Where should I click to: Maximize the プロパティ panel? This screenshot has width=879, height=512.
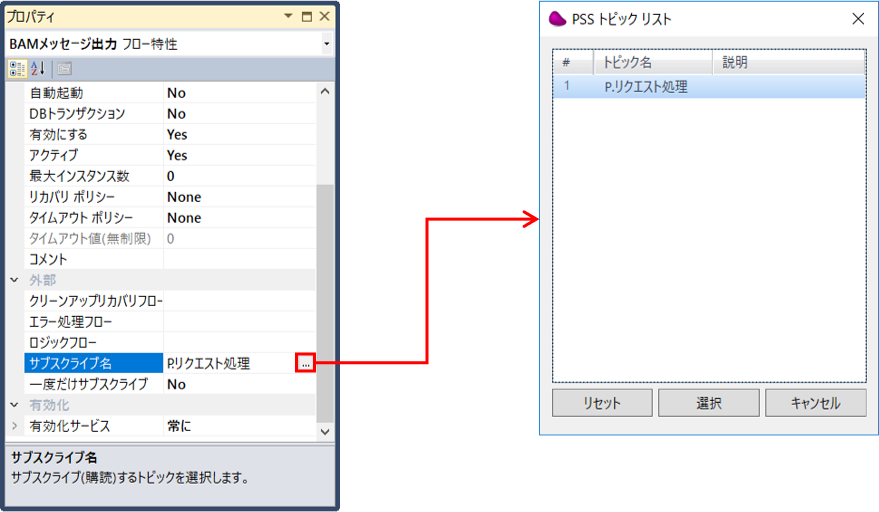point(307,16)
